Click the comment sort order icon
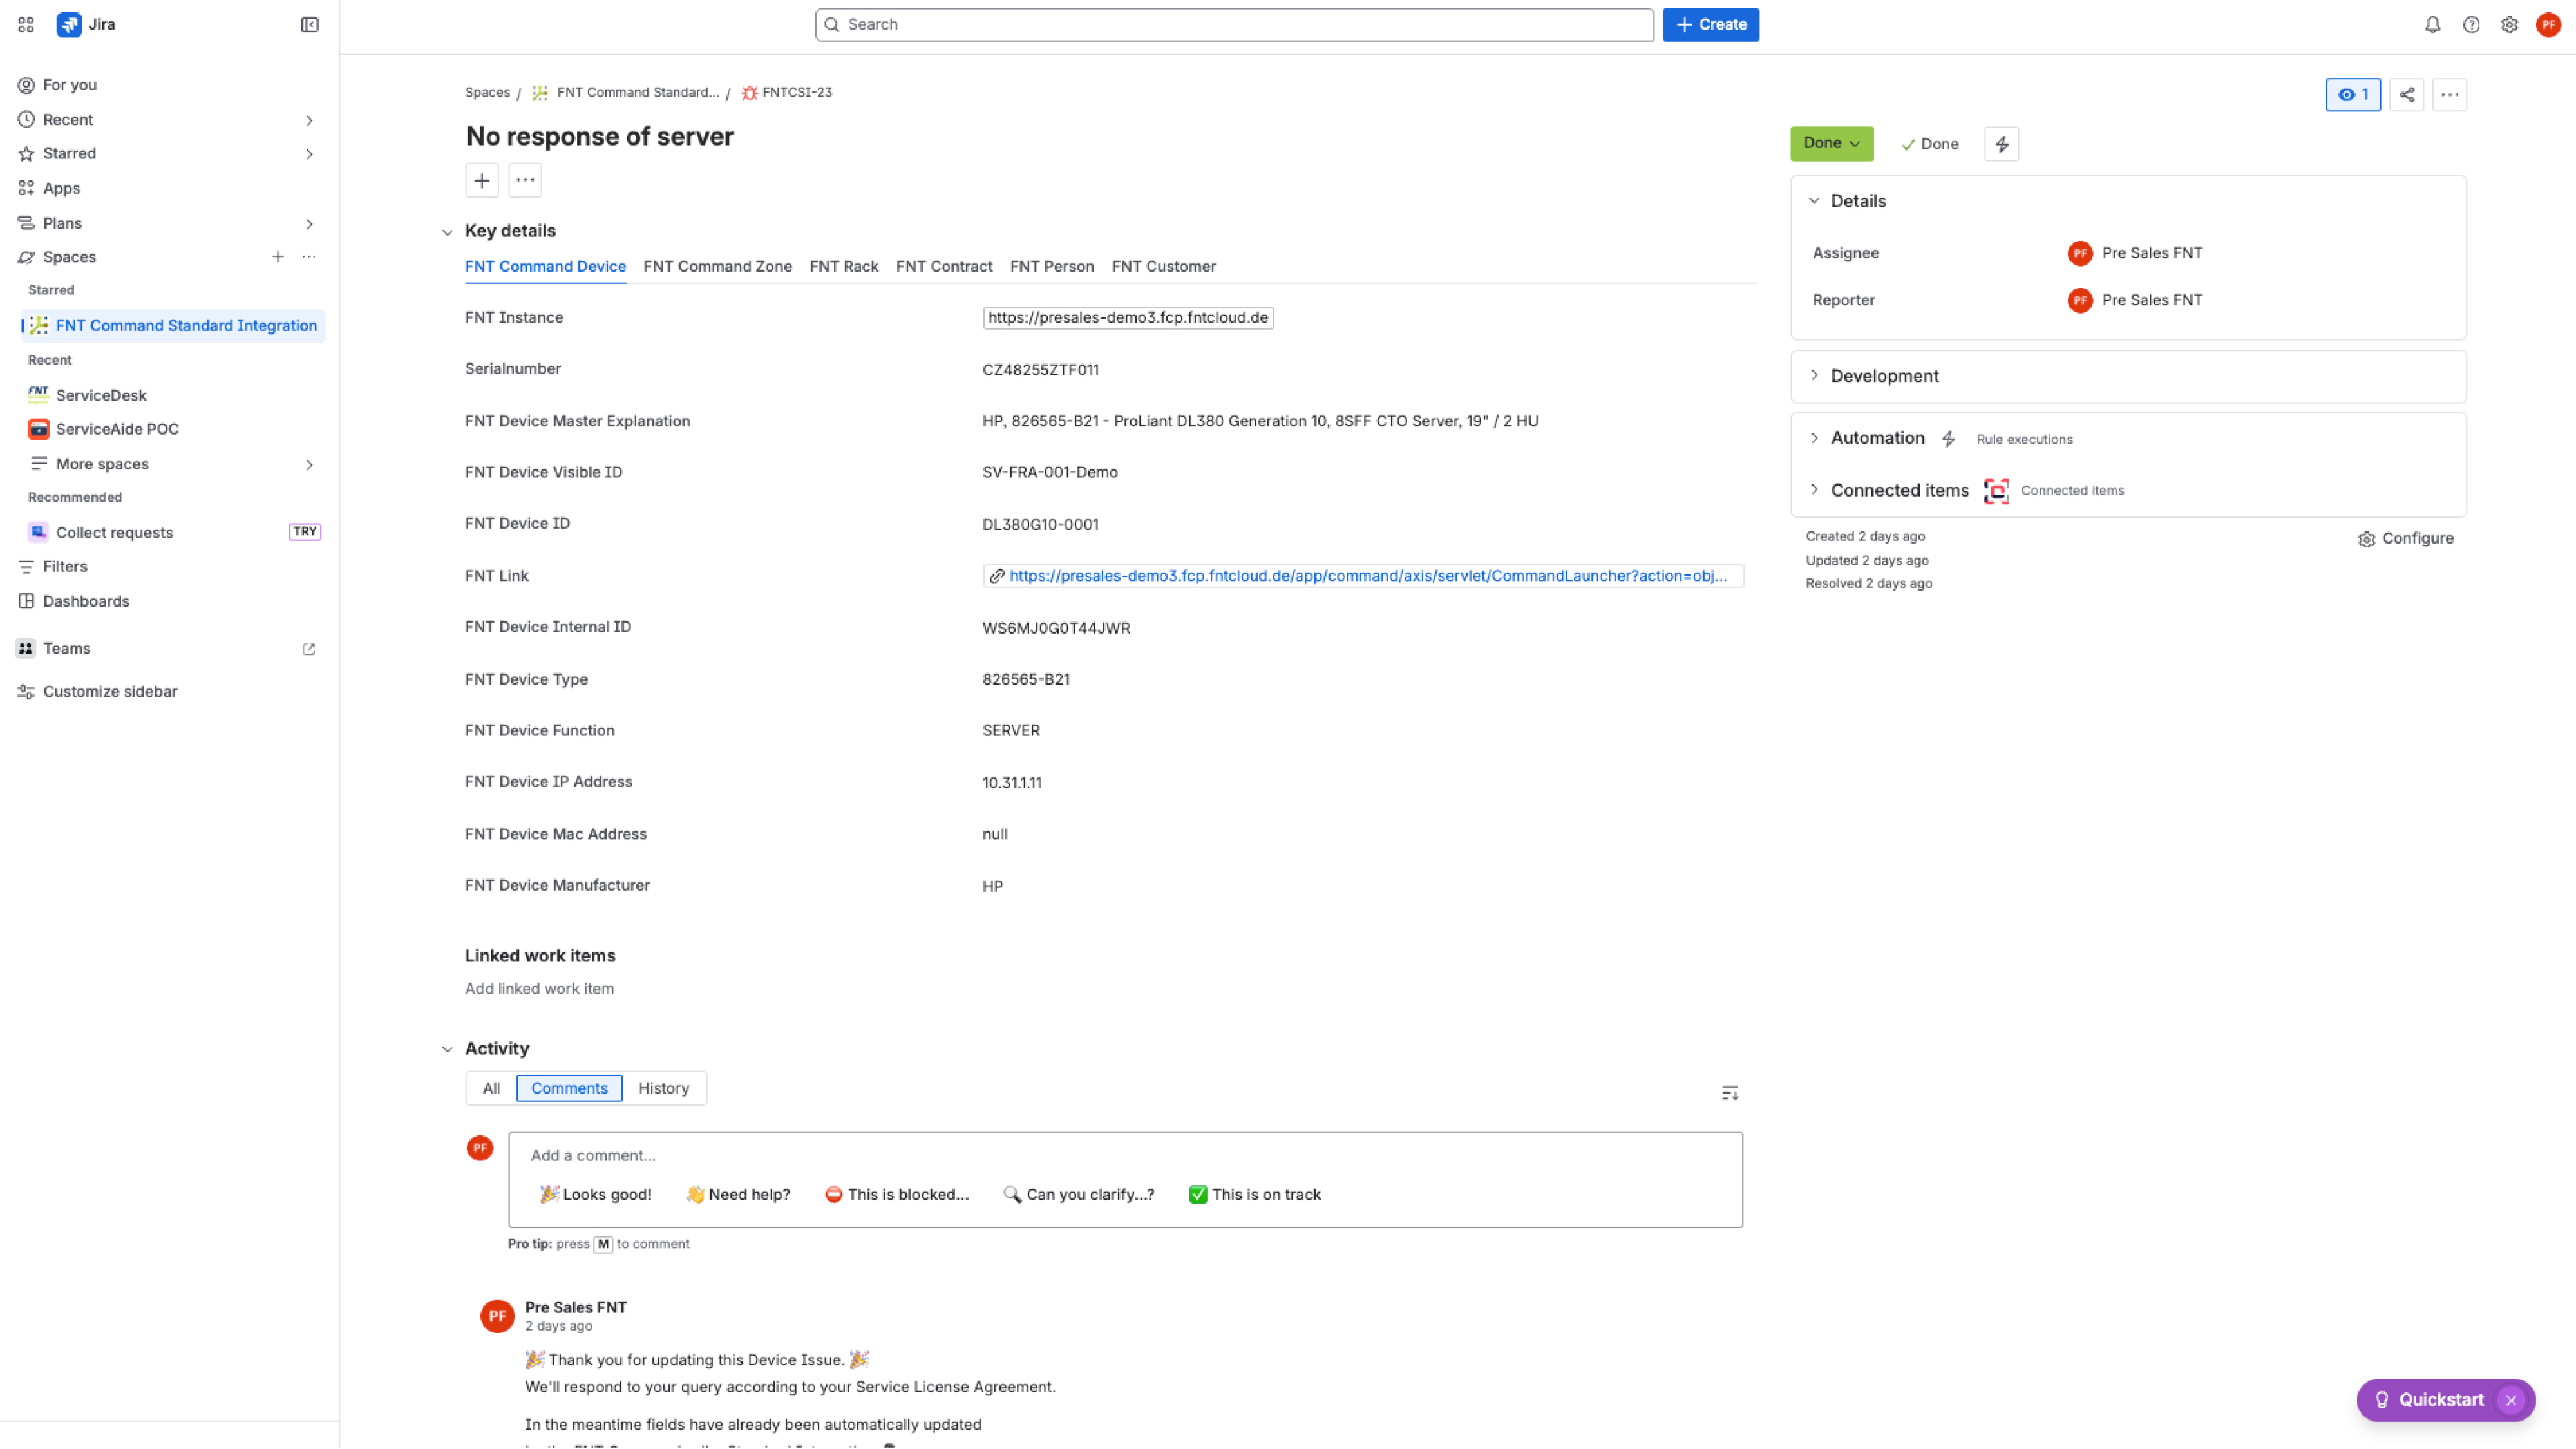 pyautogui.click(x=1730, y=1093)
